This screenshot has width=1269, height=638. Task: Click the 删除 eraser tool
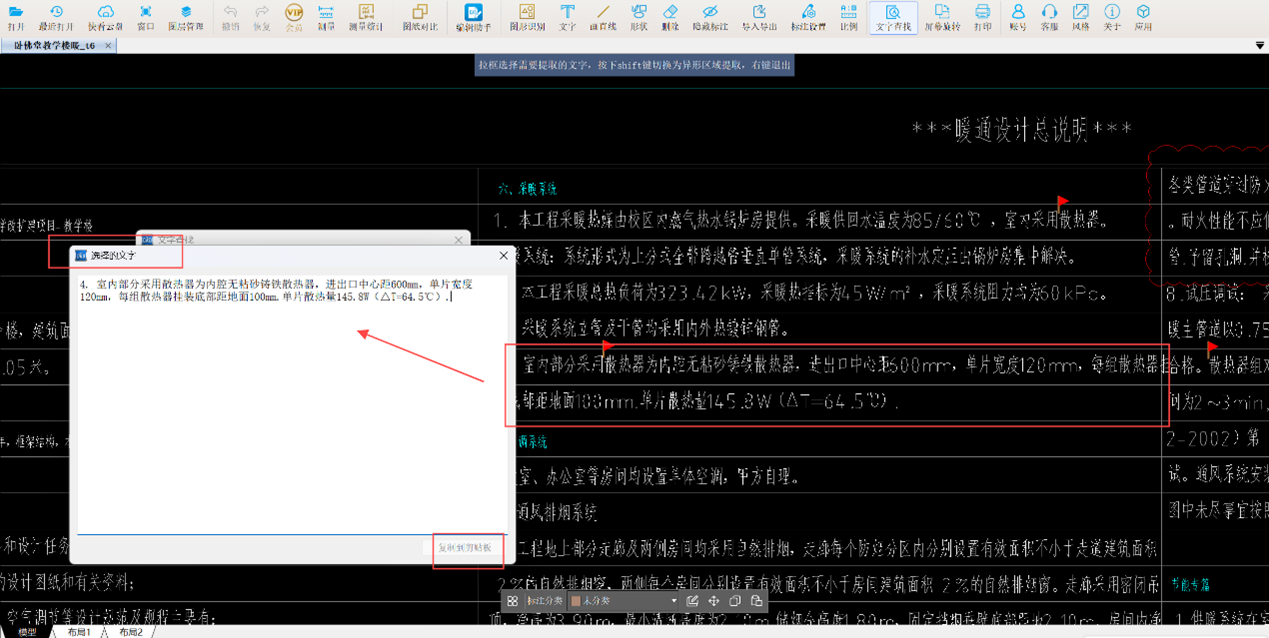pyautogui.click(x=670, y=16)
